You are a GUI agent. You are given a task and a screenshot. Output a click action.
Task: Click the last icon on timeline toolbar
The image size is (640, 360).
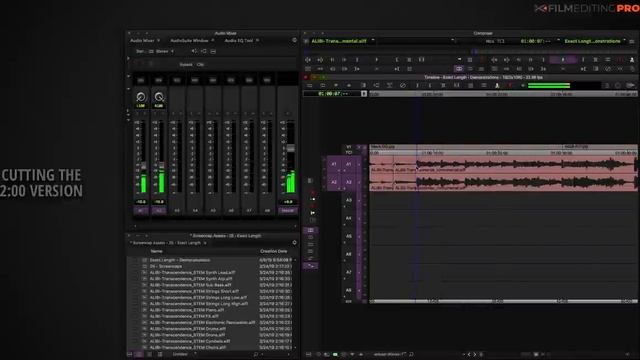point(630,85)
